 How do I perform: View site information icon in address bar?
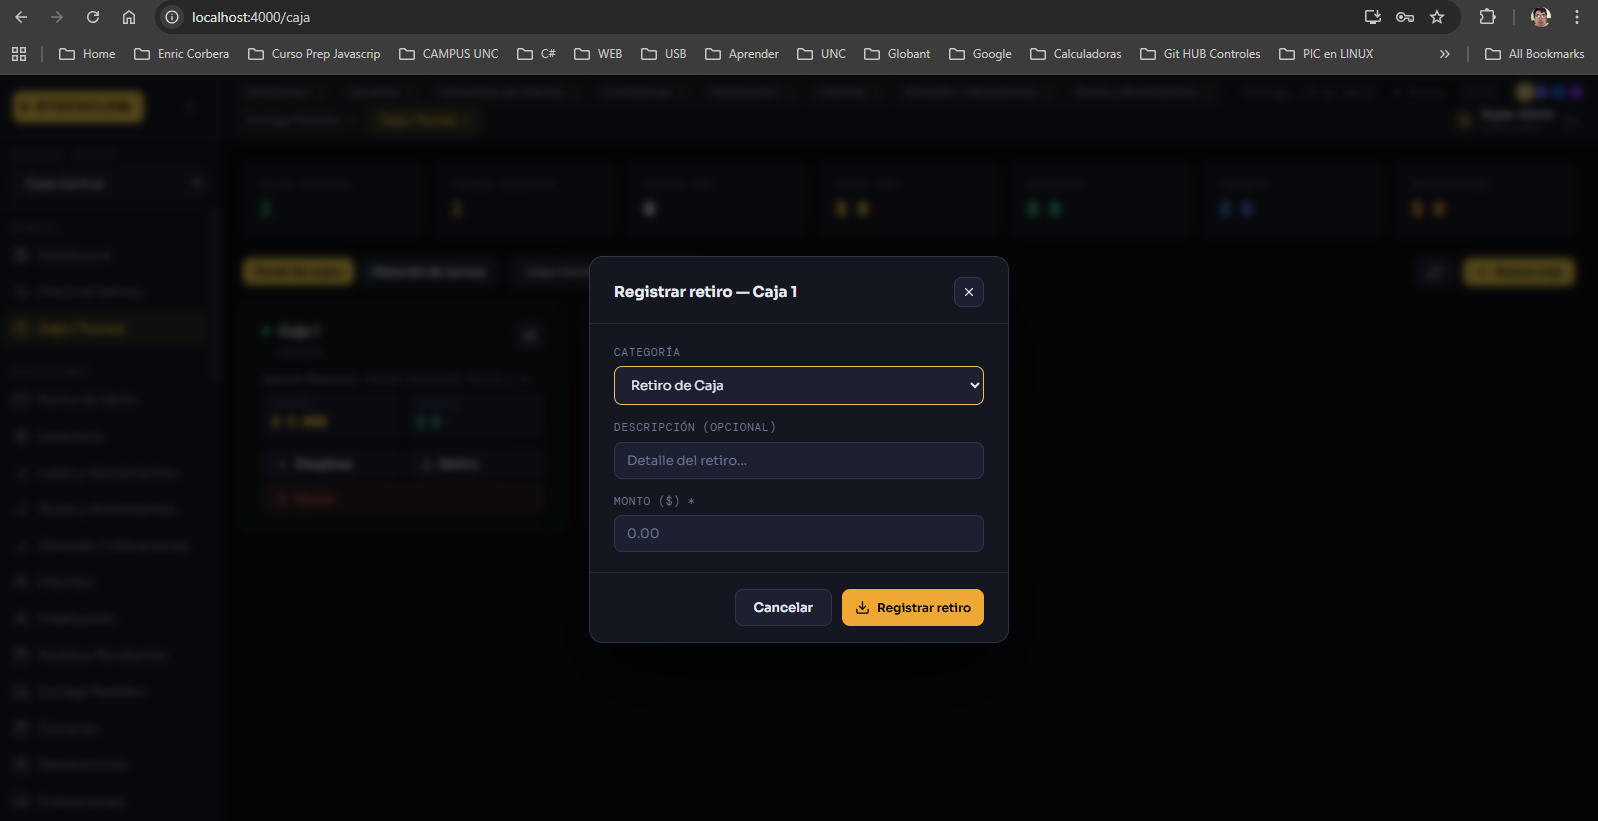coord(172,17)
